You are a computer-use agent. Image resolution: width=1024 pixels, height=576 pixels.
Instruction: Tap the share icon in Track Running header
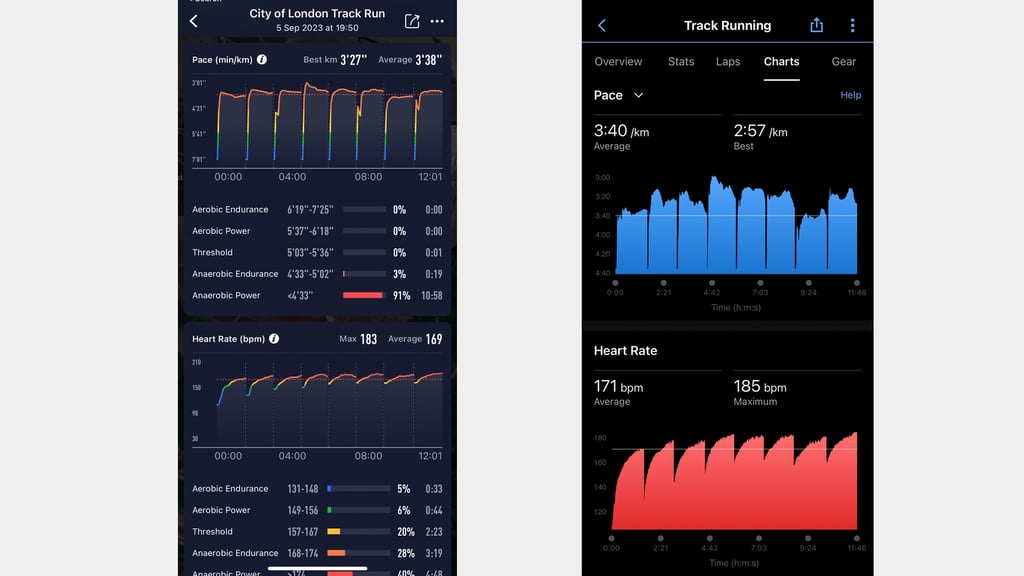[816, 25]
